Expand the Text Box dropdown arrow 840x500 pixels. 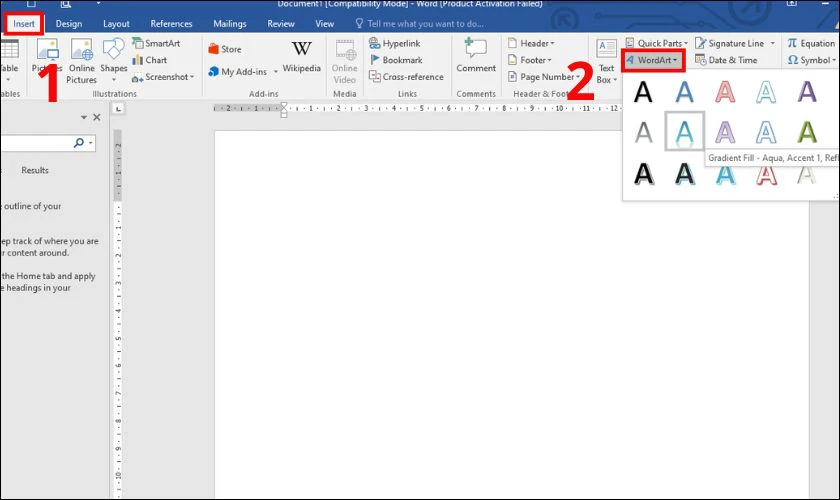click(x=615, y=80)
